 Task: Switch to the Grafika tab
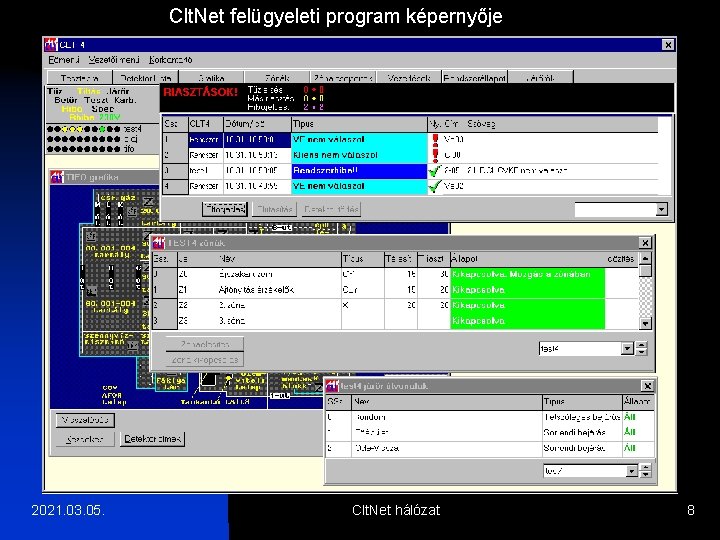pos(211,78)
